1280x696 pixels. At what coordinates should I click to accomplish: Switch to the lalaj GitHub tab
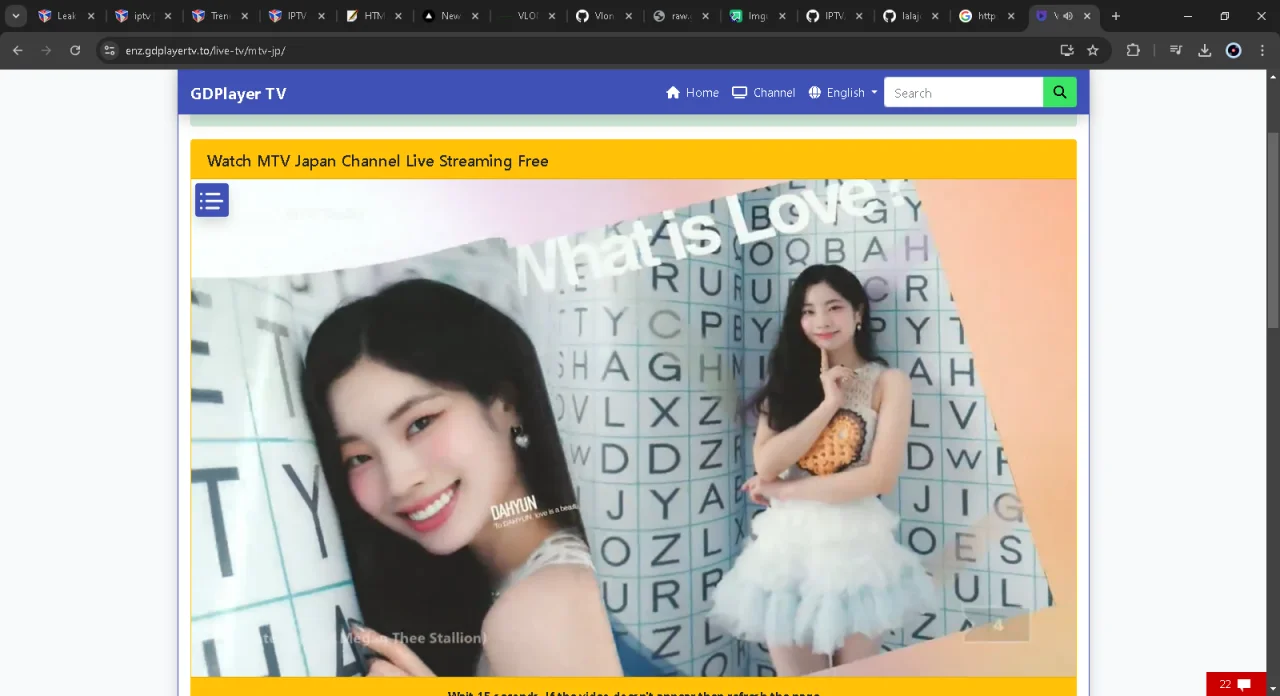click(x=911, y=16)
